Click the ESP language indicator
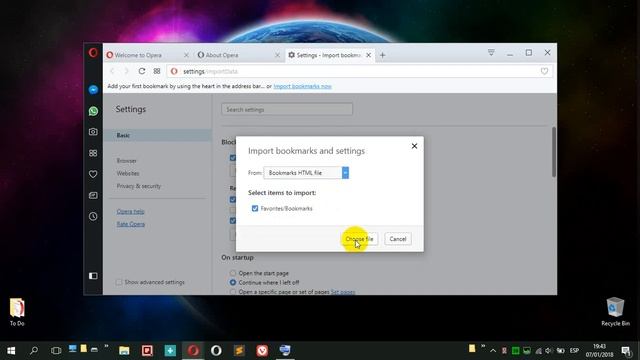Screen dimensions: 640x360 click(x=574, y=351)
